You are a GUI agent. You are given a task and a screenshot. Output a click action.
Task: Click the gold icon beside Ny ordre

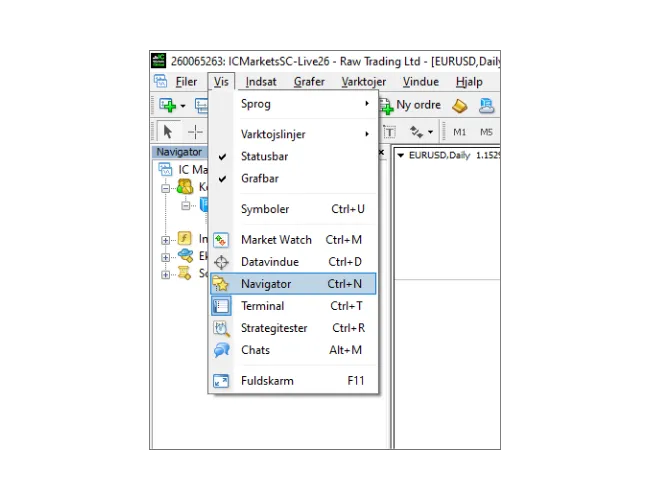pyautogui.click(x=460, y=105)
